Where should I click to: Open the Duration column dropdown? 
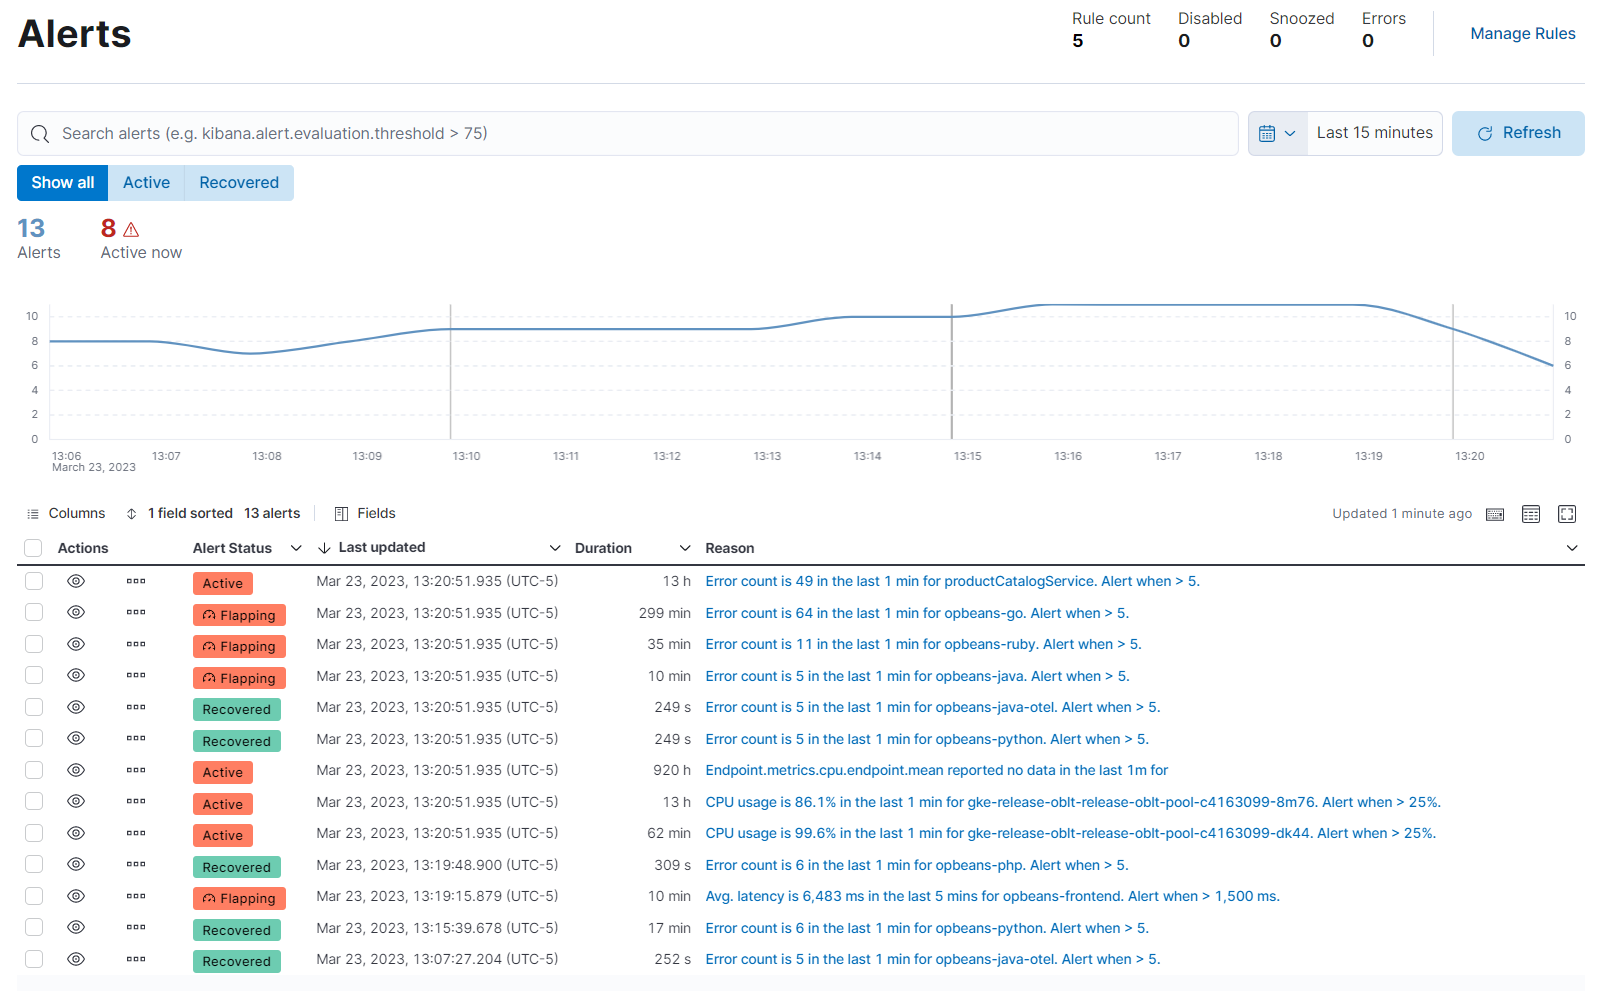pos(685,548)
